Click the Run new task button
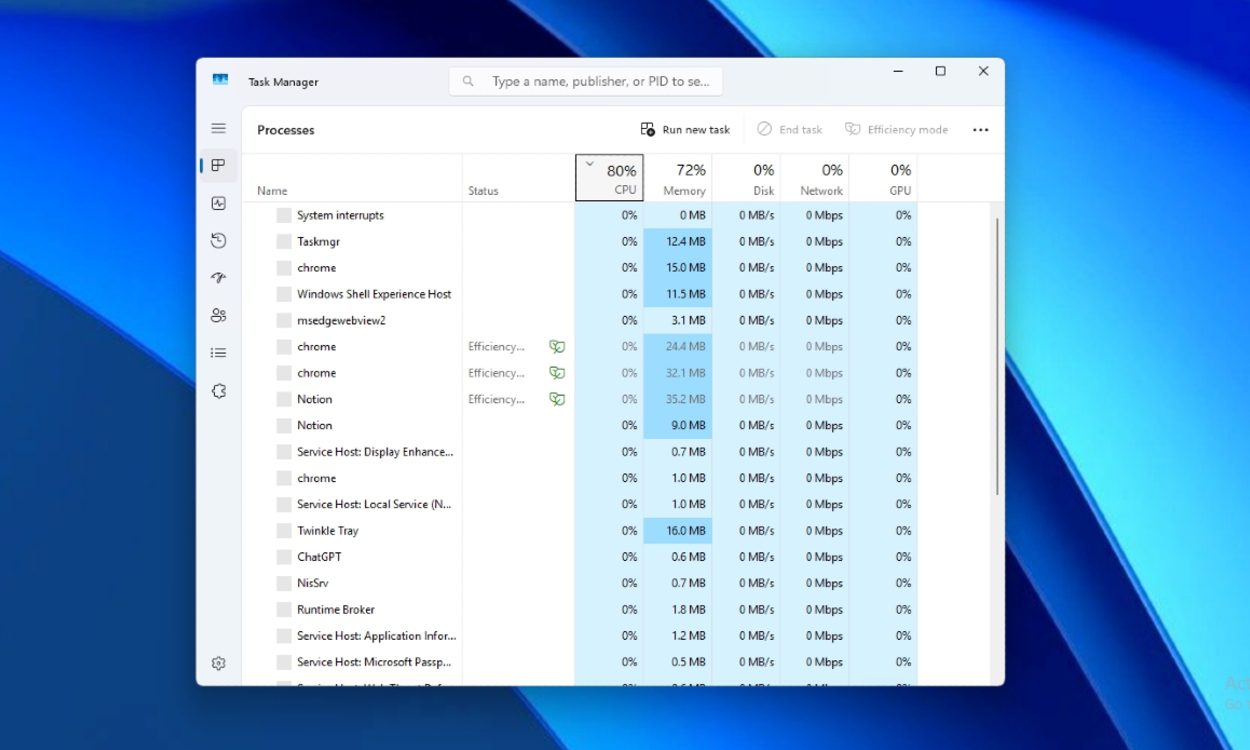 tap(685, 130)
